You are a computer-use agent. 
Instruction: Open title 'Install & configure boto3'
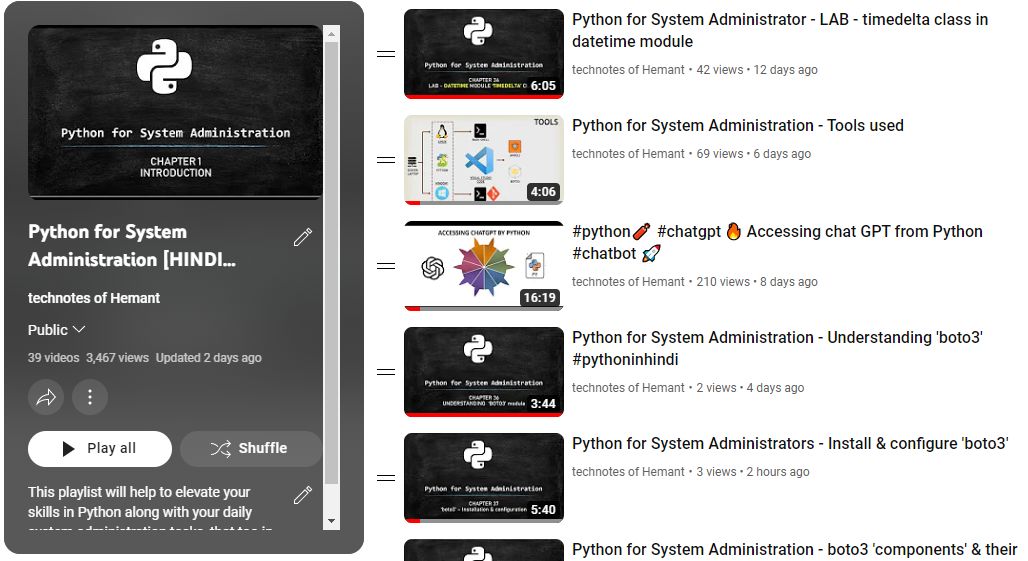coord(790,444)
